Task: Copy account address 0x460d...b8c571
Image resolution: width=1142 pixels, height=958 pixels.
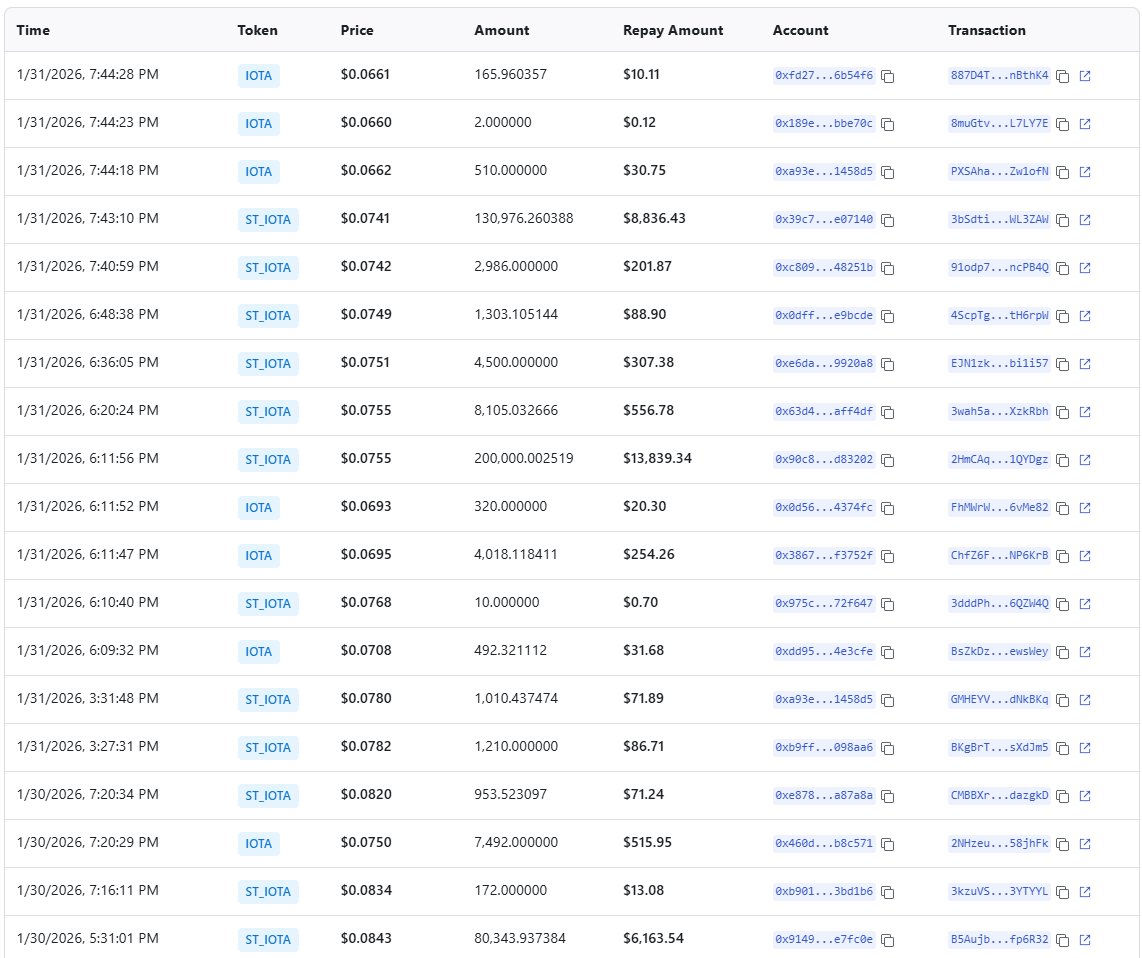Action: tap(887, 844)
